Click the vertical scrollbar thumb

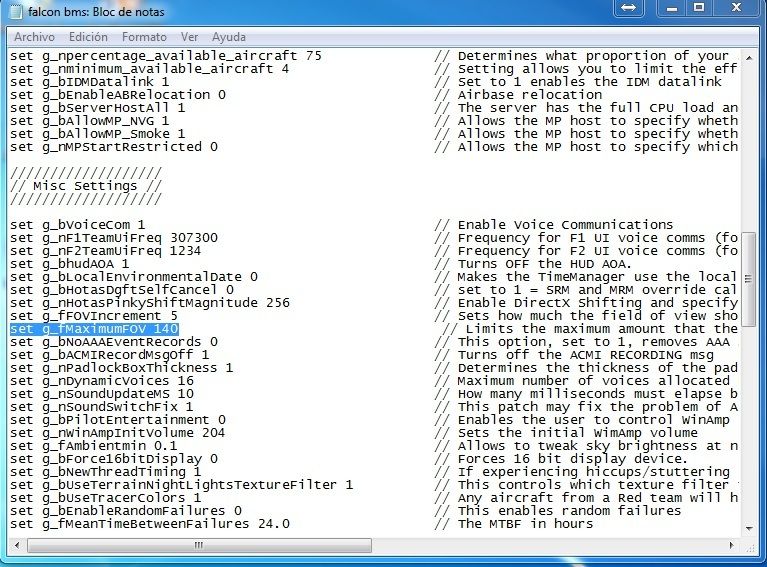[x=749, y=279]
